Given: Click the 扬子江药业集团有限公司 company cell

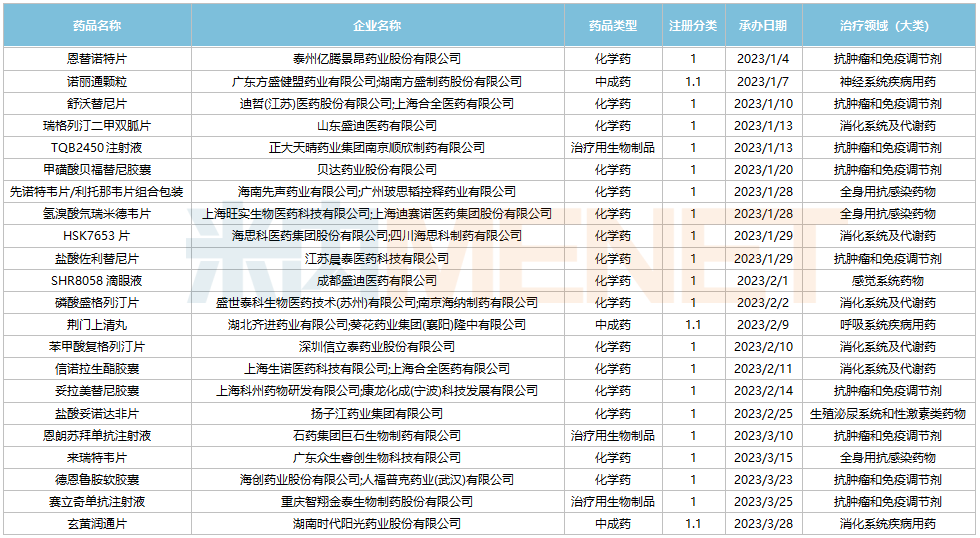Looking at the screenshot, I should coord(377,413).
